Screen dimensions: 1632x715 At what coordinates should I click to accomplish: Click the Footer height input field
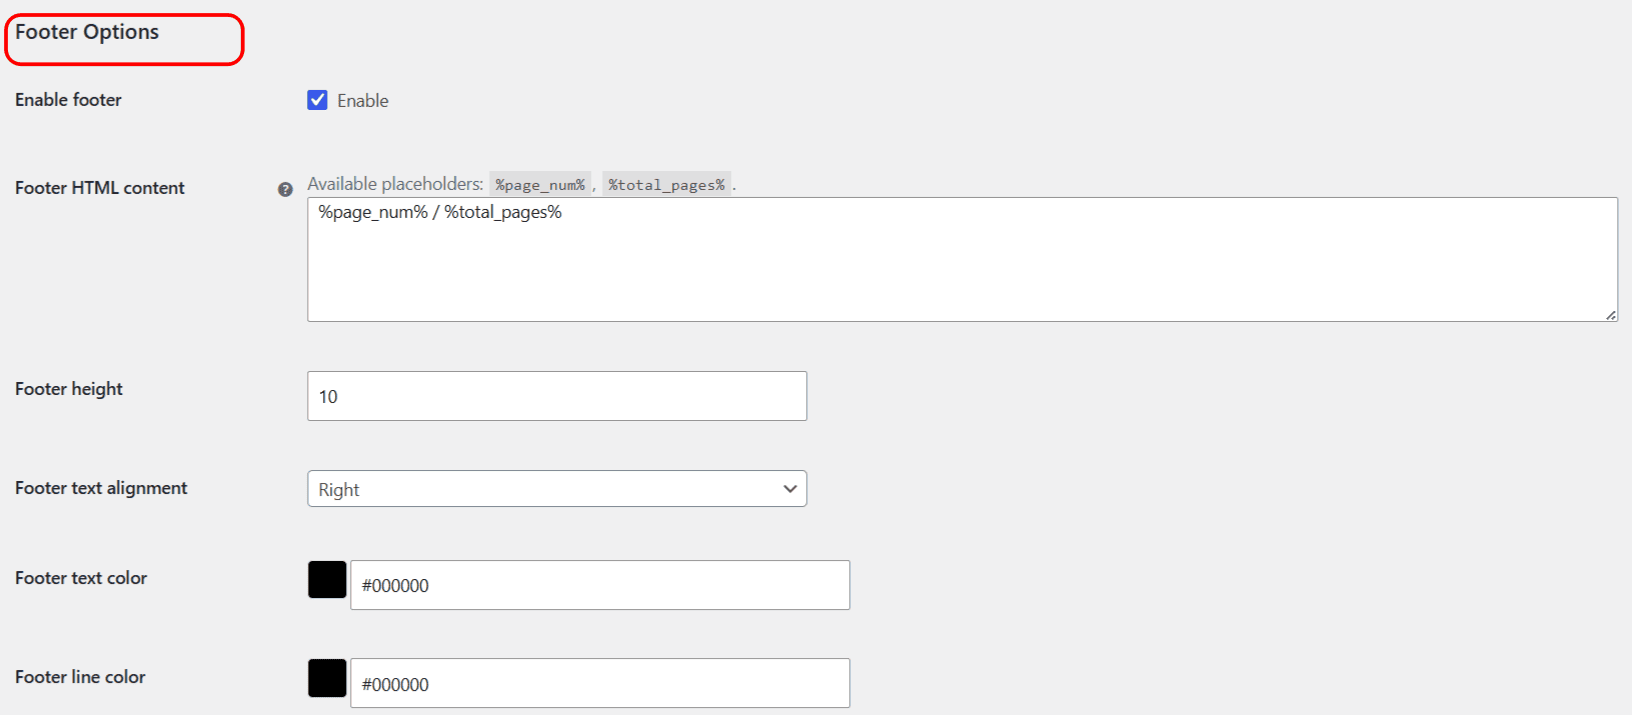pos(557,396)
